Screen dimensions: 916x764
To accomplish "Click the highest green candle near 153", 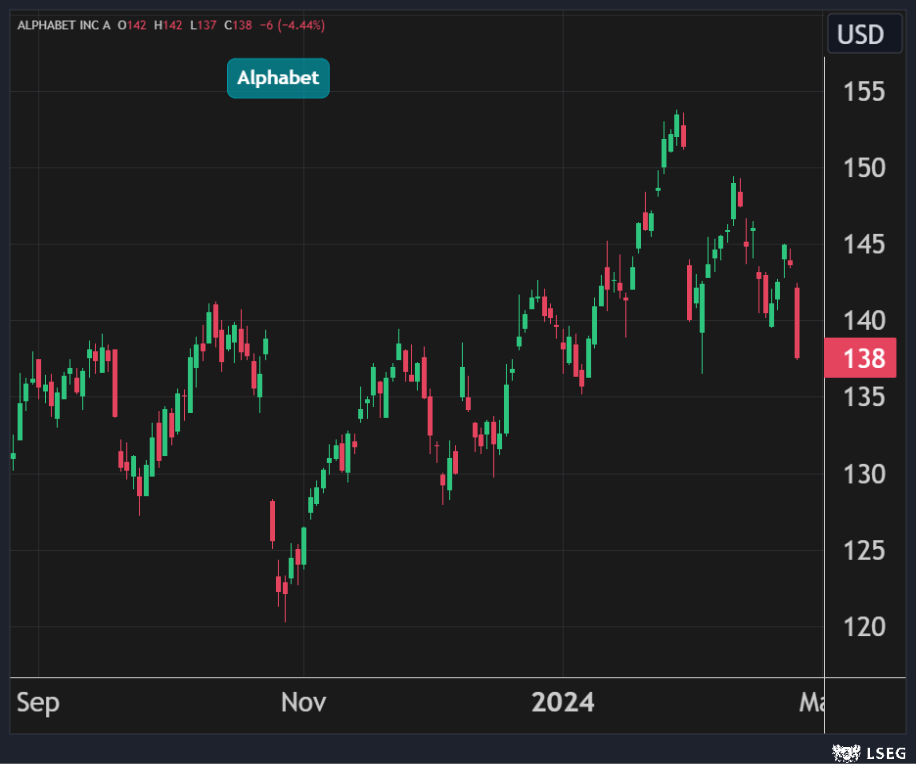I will coord(677,125).
